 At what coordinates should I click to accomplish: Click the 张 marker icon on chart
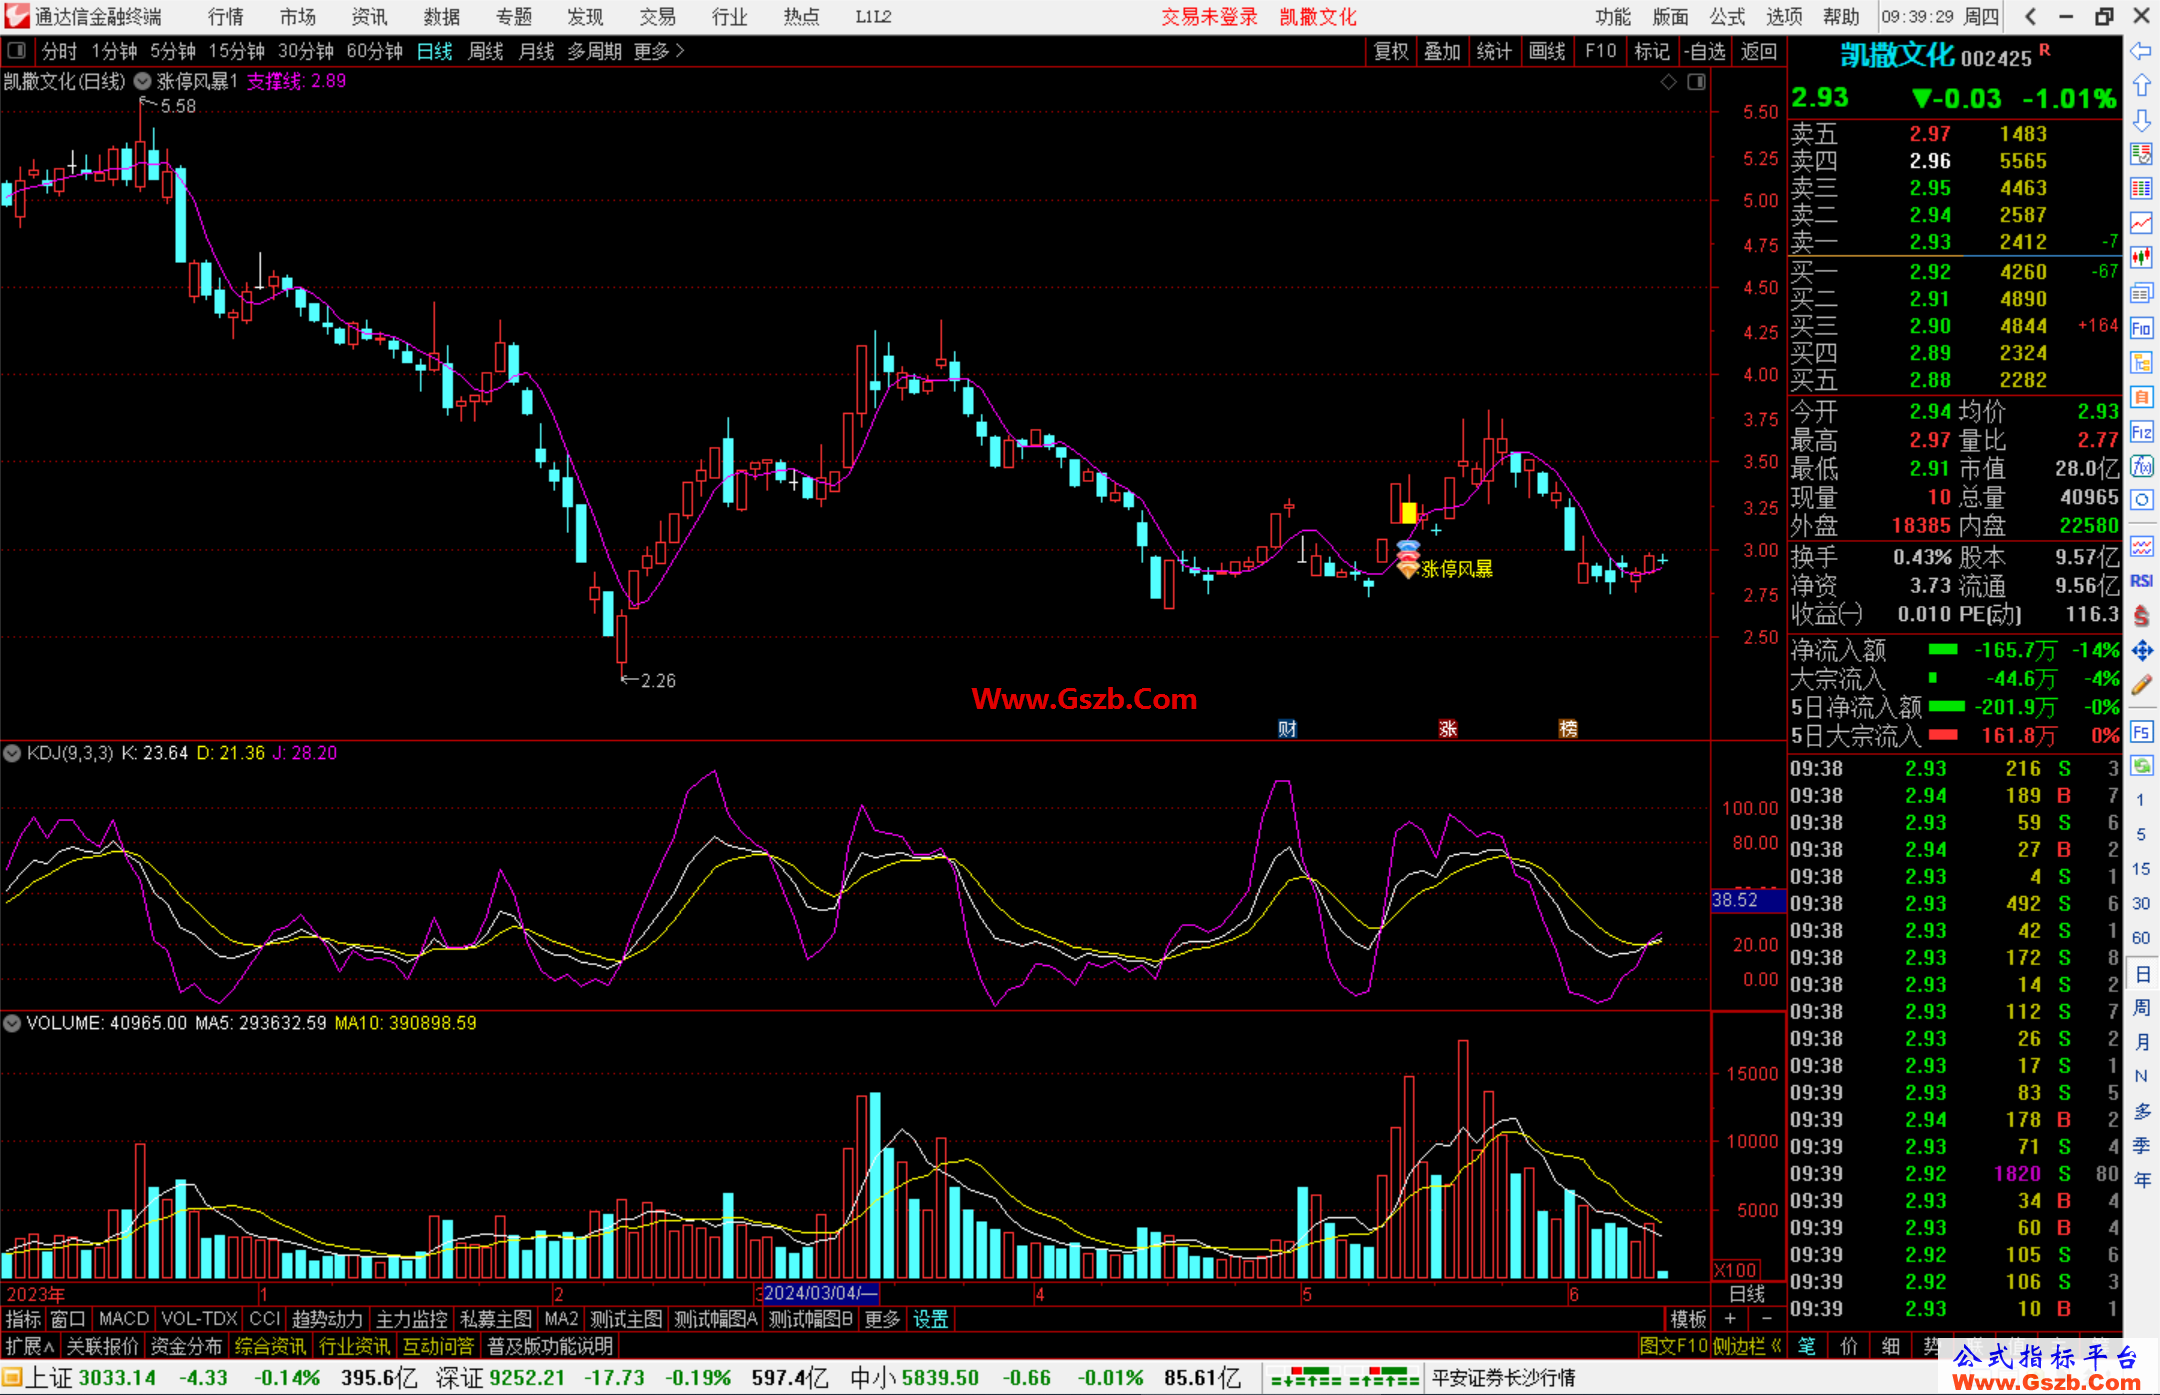(x=1447, y=729)
